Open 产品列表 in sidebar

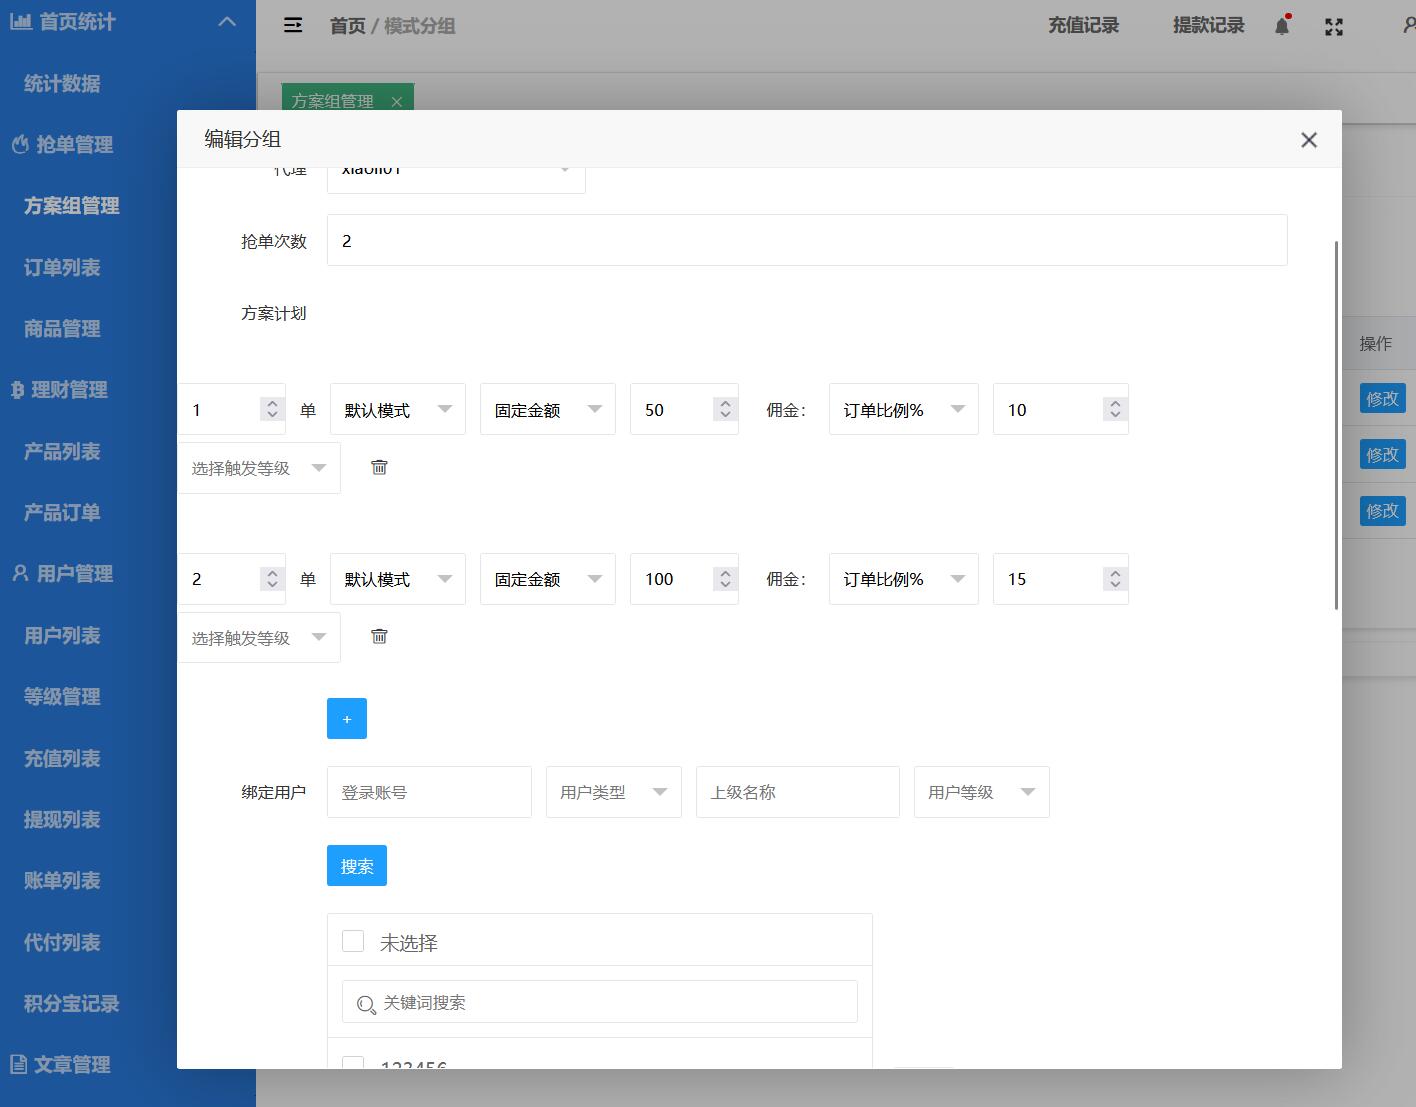tap(62, 451)
